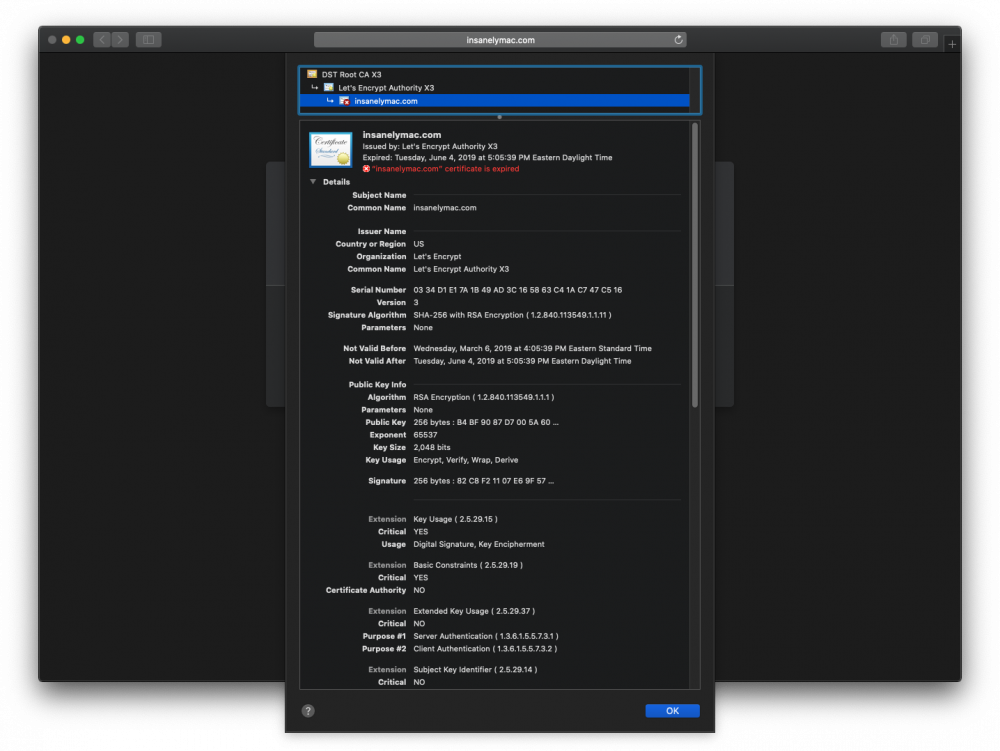Go forward with the Safari forward arrow
This screenshot has width=1000, height=751.
tap(120, 40)
